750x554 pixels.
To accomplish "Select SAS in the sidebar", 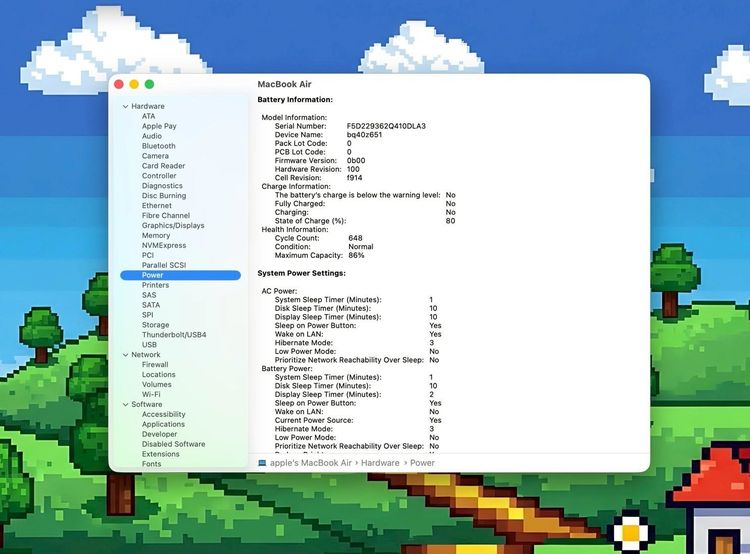I will coord(149,295).
